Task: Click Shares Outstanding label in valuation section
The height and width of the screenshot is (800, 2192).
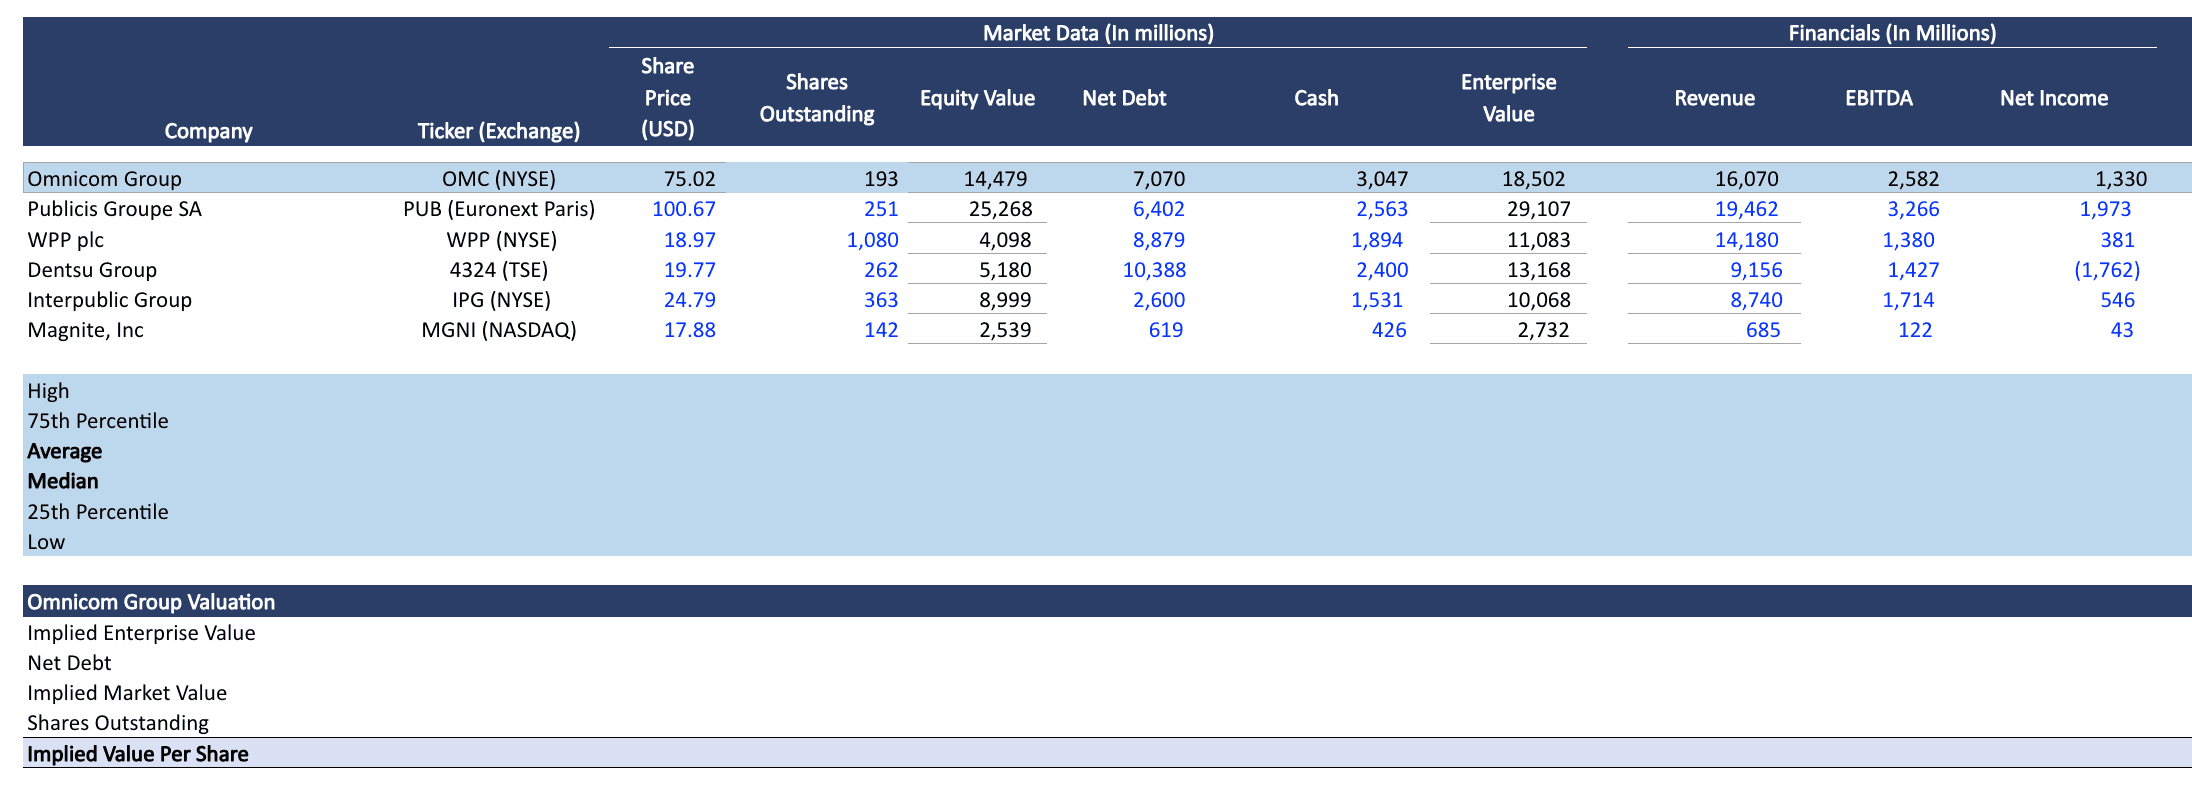Action: point(118,723)
